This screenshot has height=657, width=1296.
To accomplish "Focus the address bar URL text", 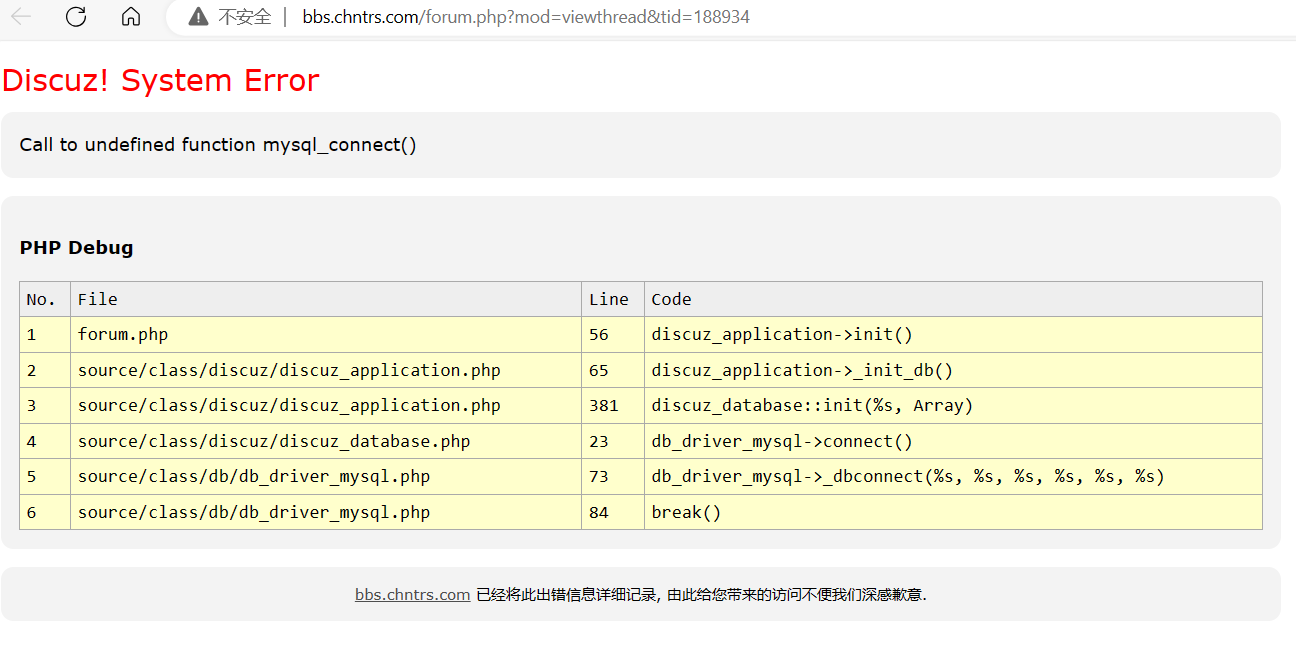I will [x=526, y=17].
